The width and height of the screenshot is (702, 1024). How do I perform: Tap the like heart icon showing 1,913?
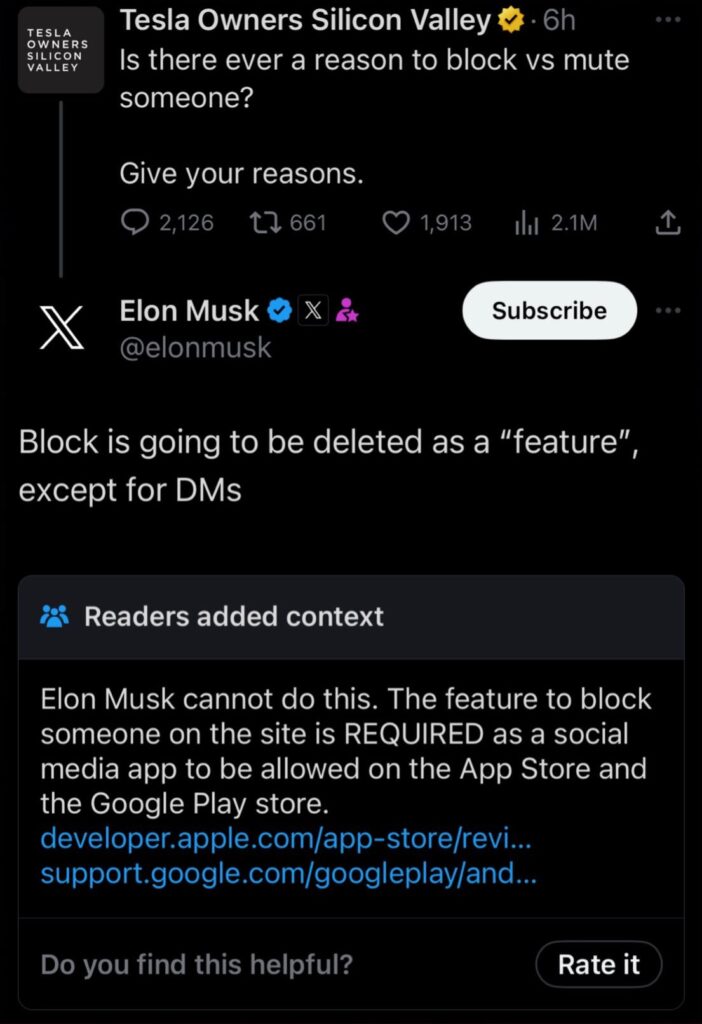395,222
